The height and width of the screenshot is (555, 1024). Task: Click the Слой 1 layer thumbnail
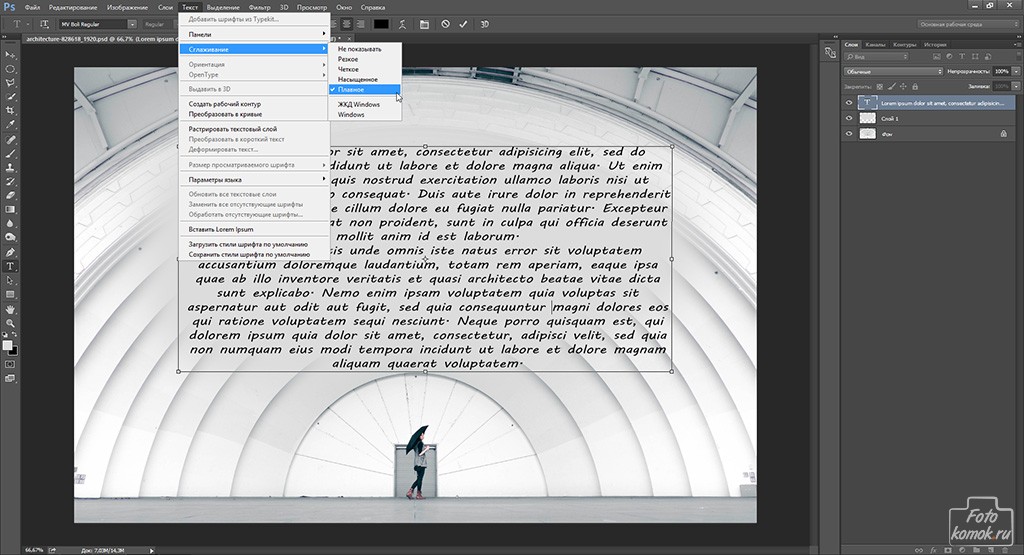tap(867, 118)
